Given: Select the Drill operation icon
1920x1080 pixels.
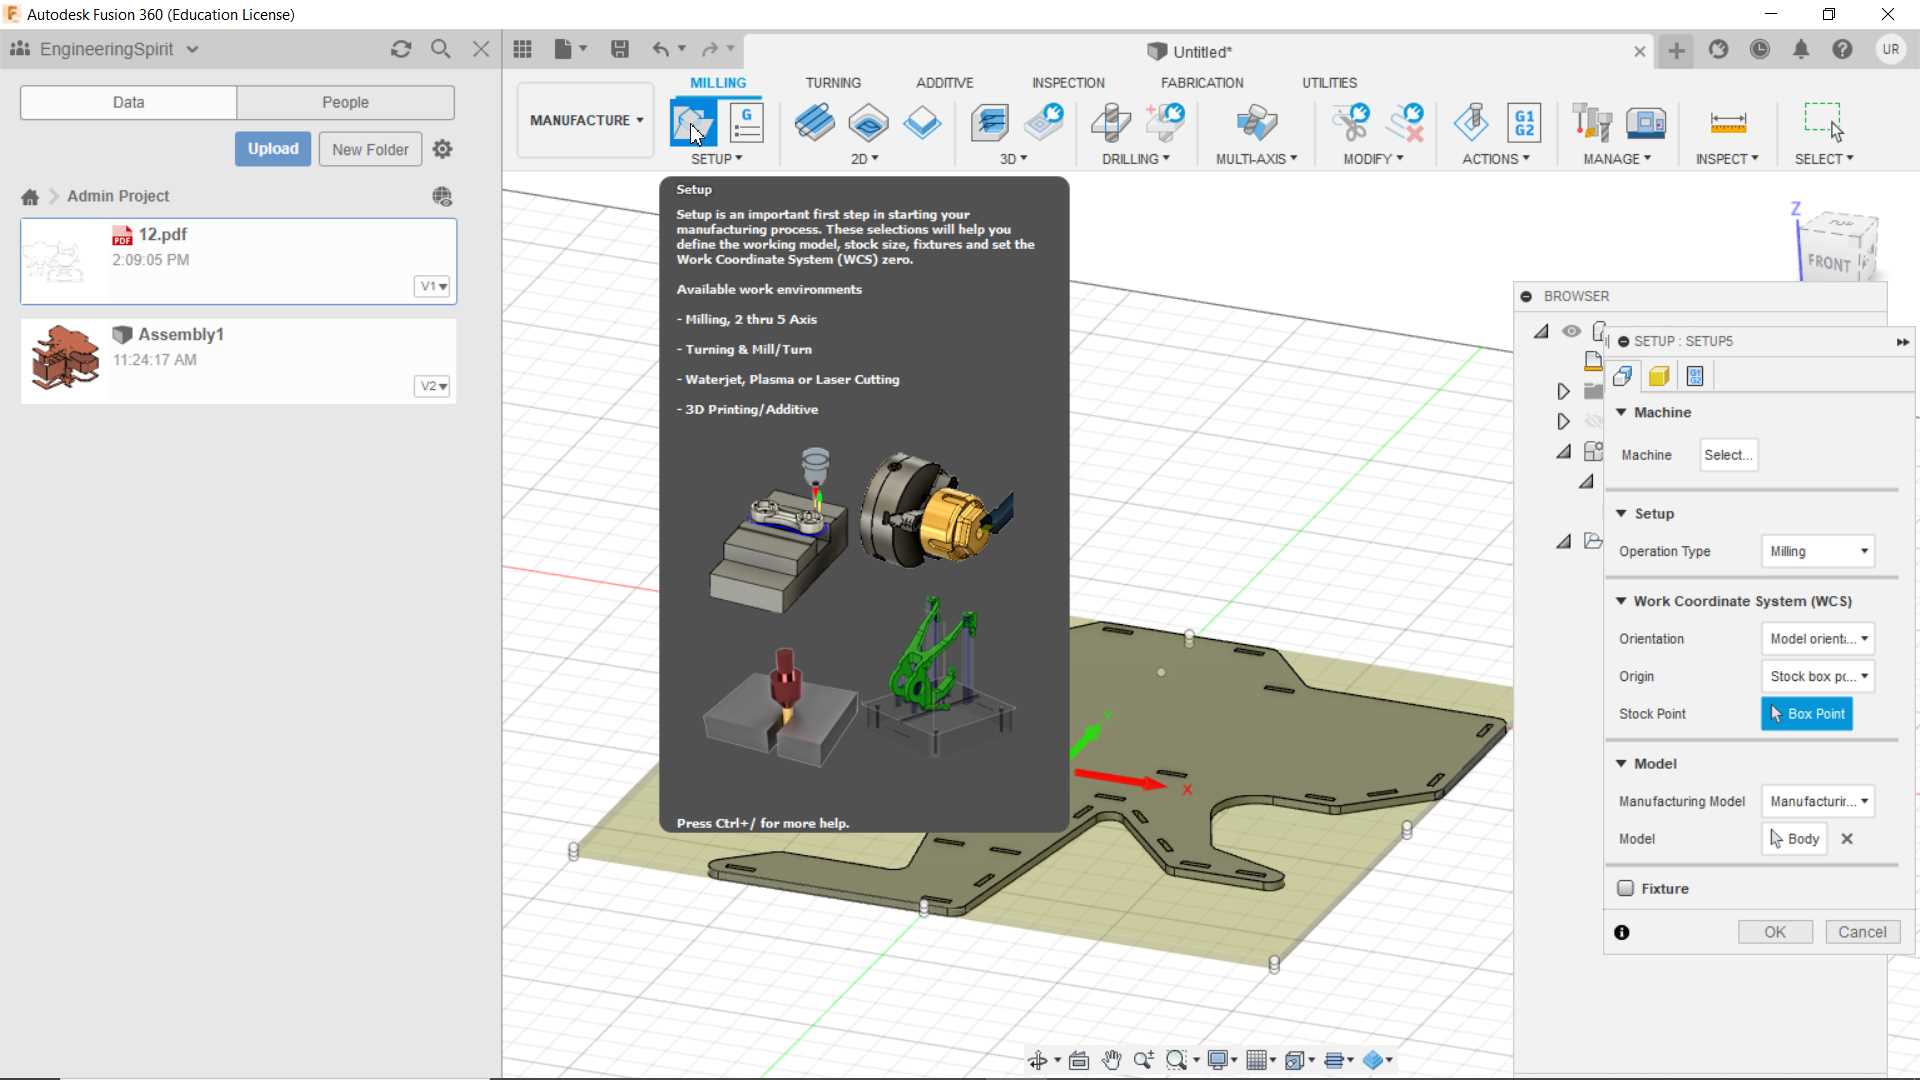Looking at the screenshot, I should (x=1110, y=123).
